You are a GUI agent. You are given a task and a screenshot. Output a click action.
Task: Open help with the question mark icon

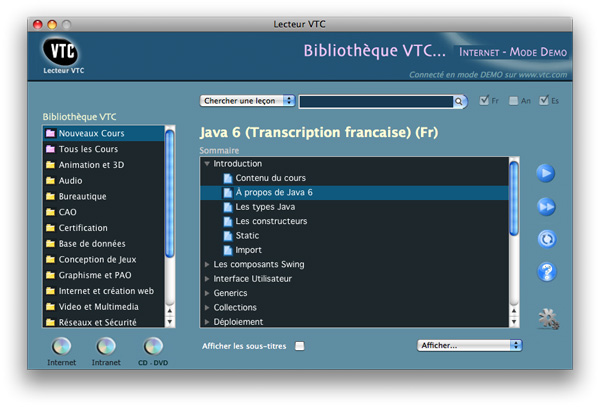tap(547, 272)
